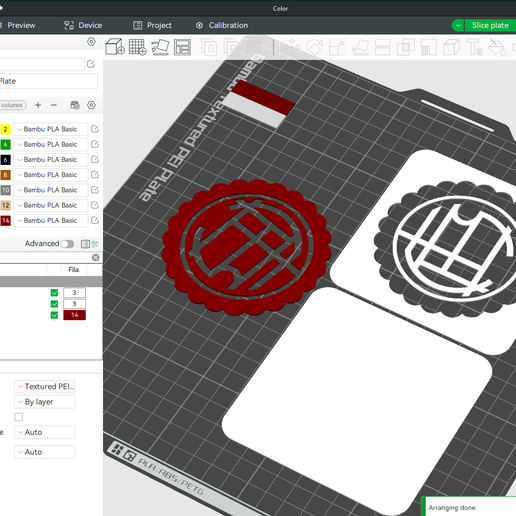The image size is (516, 516).
Task: Expand the By layer print sequence dropdown
Action: tap(45, 402)
